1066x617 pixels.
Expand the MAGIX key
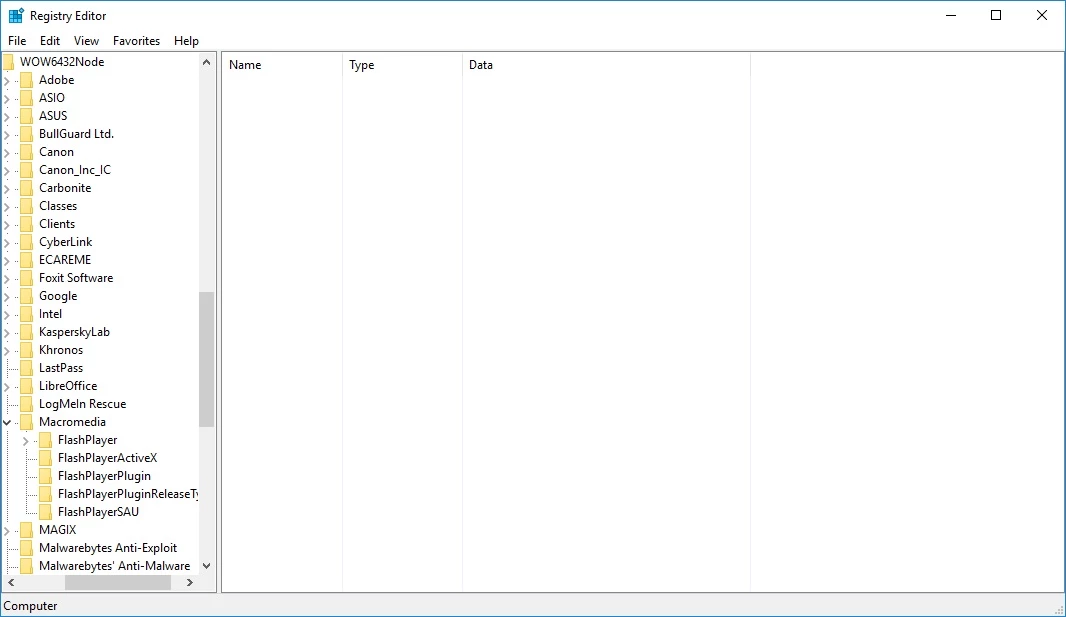pos(7,531)
